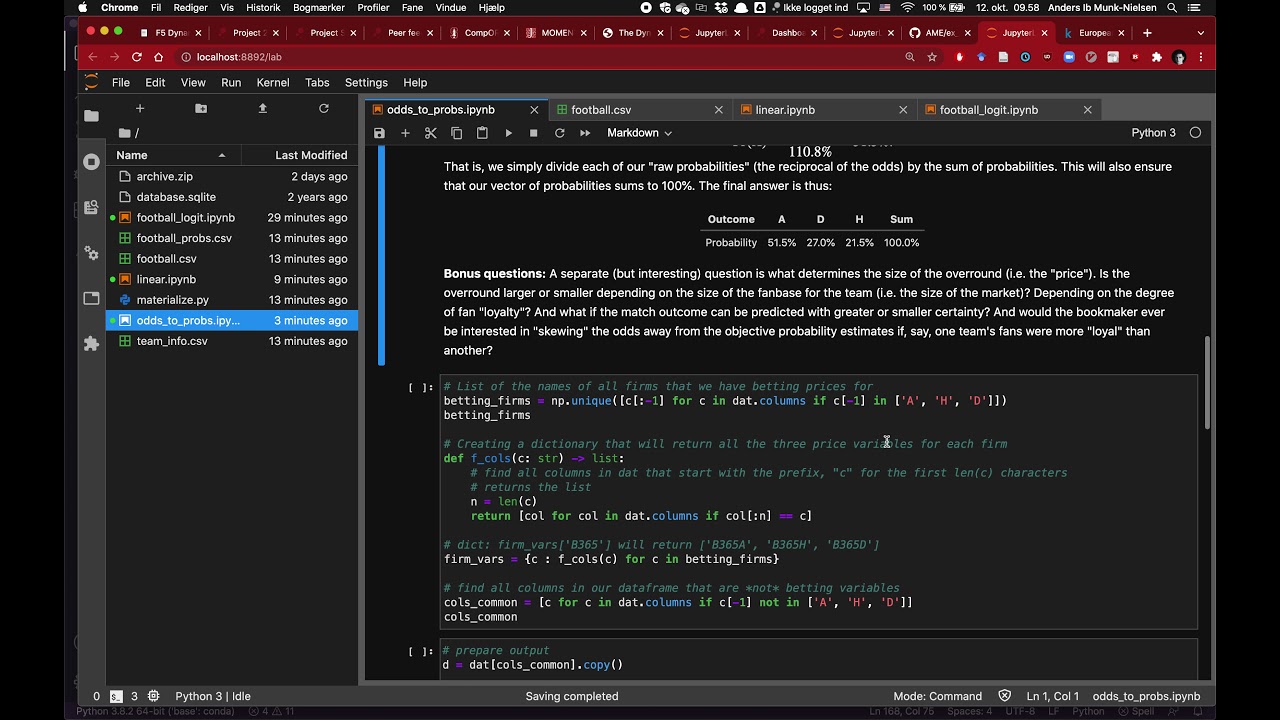Insert a cell below with the plus icon

[x=405, y=133]
